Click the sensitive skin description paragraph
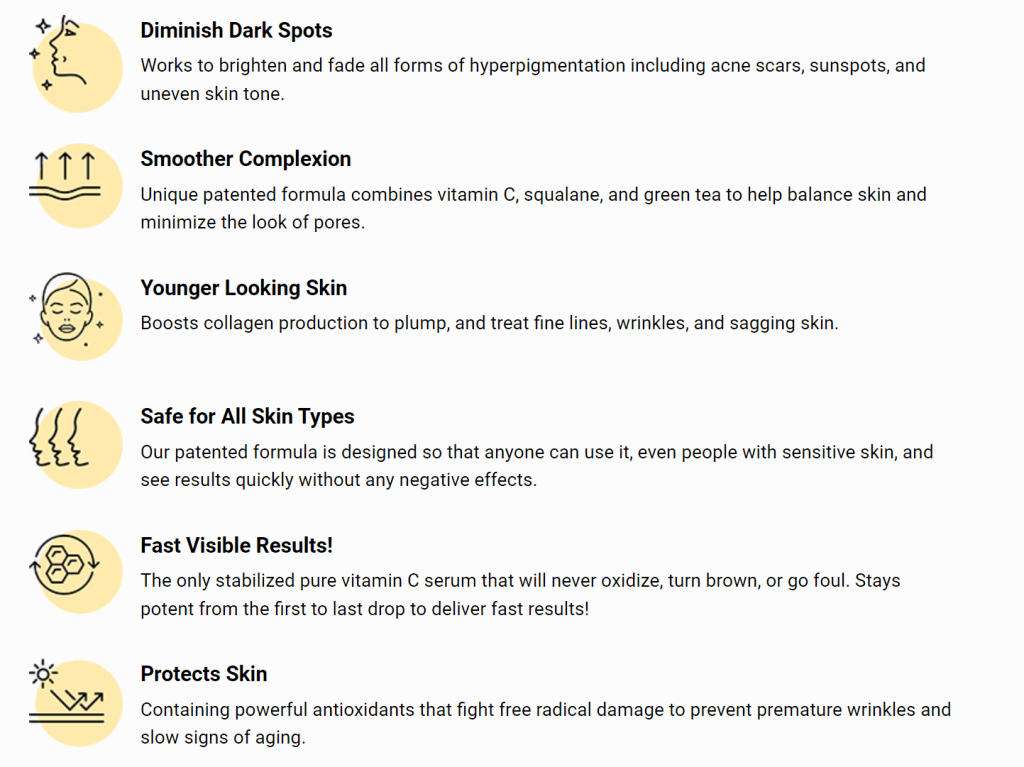This screenshot has width=1024, height=767. tap(537, 466)
